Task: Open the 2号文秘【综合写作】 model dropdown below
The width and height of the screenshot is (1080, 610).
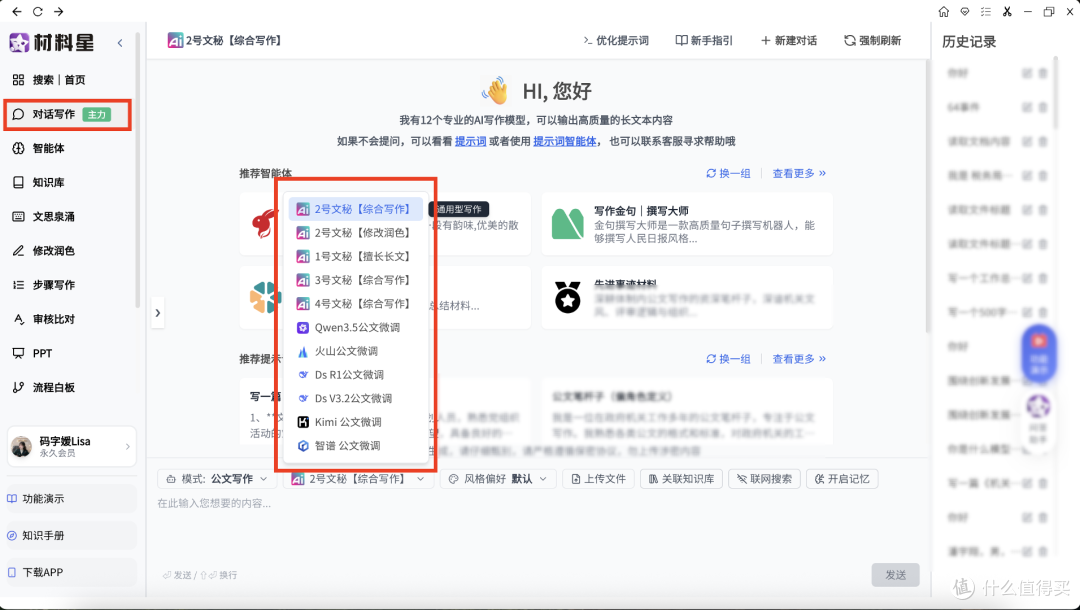Action: click(x=357, y=478)
